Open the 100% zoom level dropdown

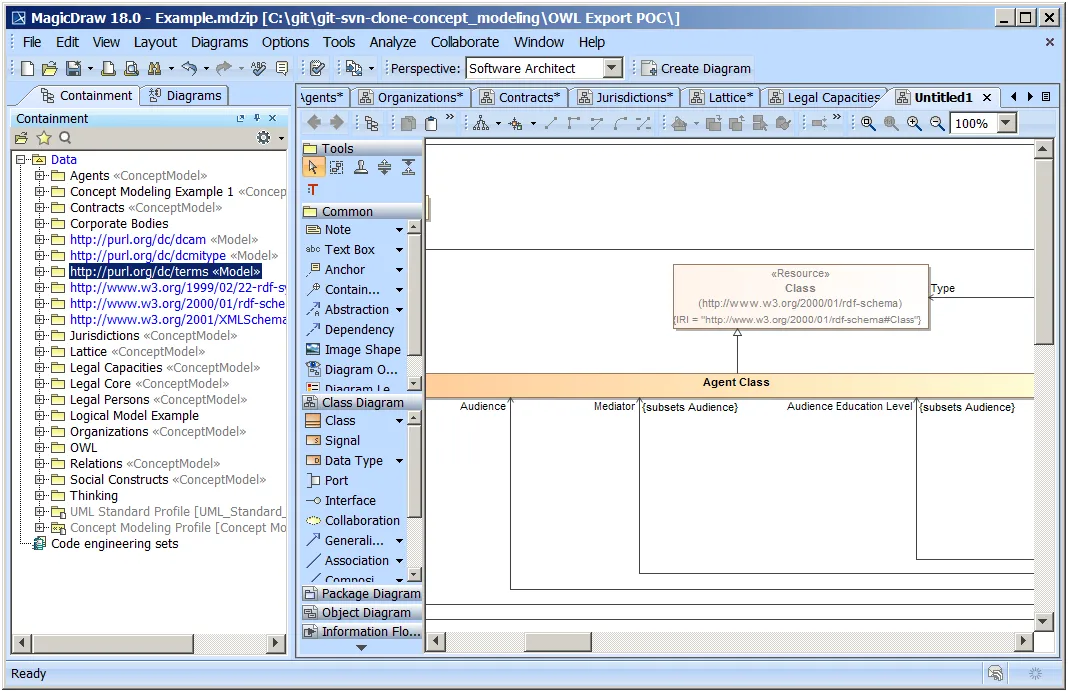[1006, 123]
